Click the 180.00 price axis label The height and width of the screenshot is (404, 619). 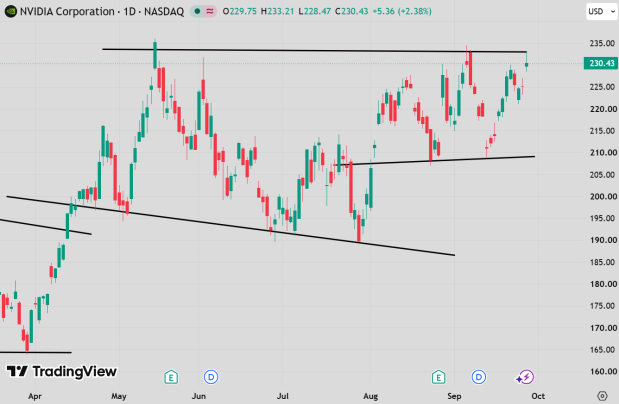click(603, 284)
